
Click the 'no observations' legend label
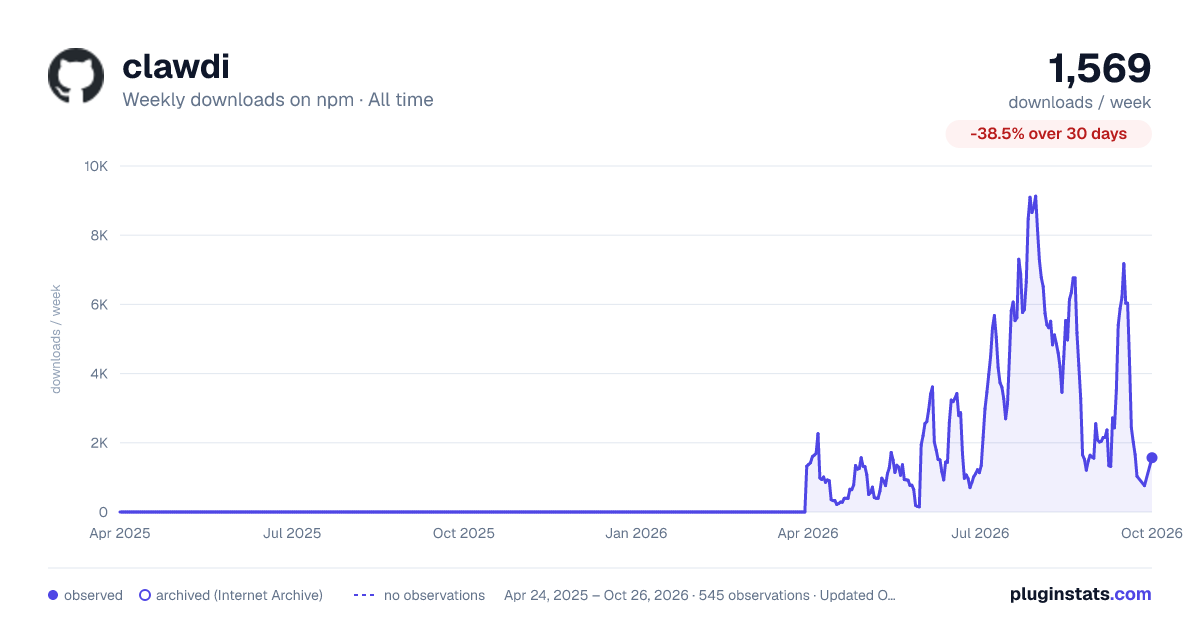(x=434, y=595)
